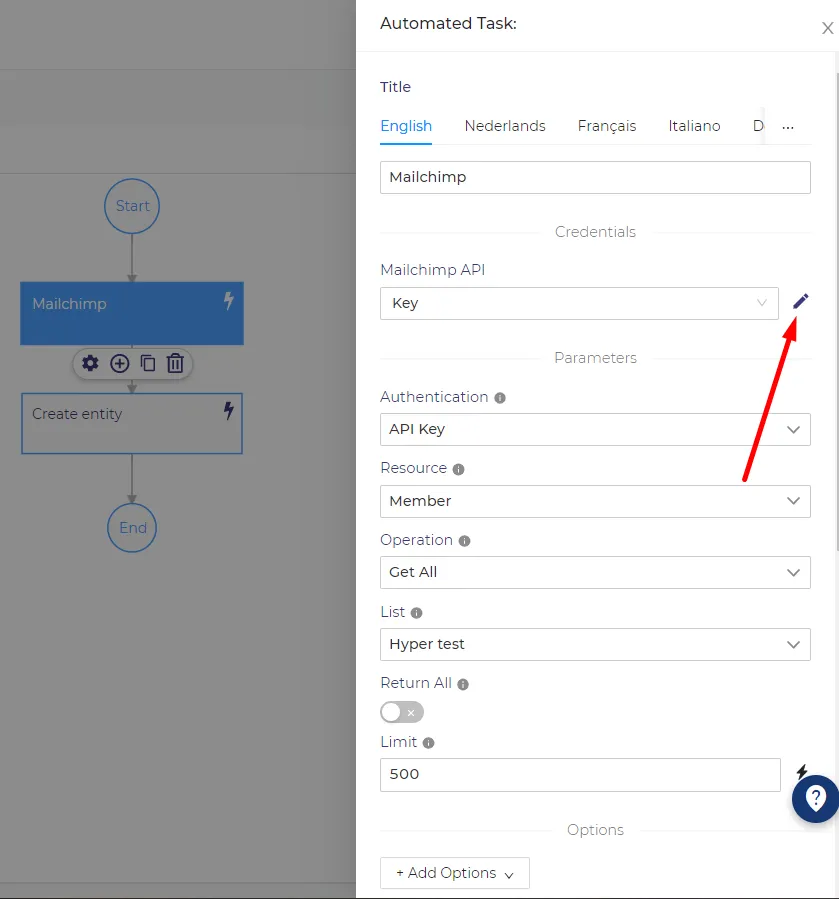Viewport: 839px width, 899px height.
Task: Toggle the Return All switch
Action: coord(402,713)
